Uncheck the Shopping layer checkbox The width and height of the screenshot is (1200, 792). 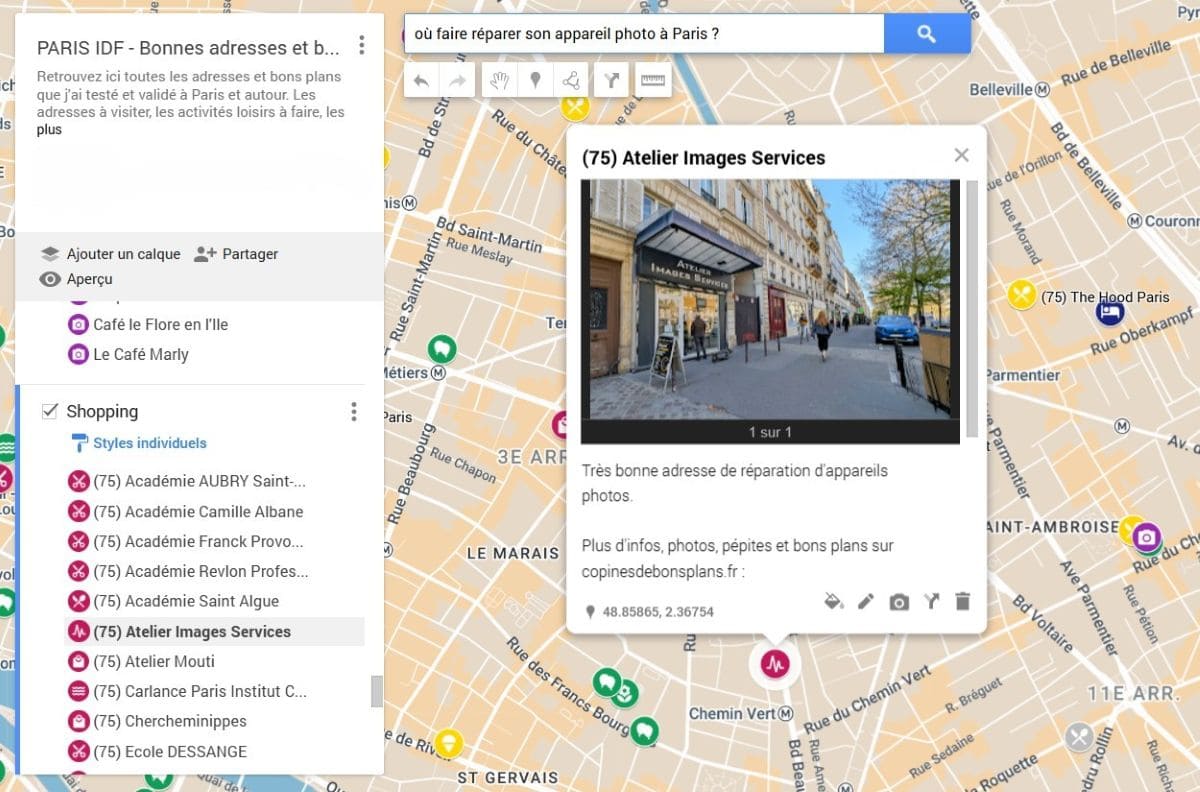[x=48, y=411]
